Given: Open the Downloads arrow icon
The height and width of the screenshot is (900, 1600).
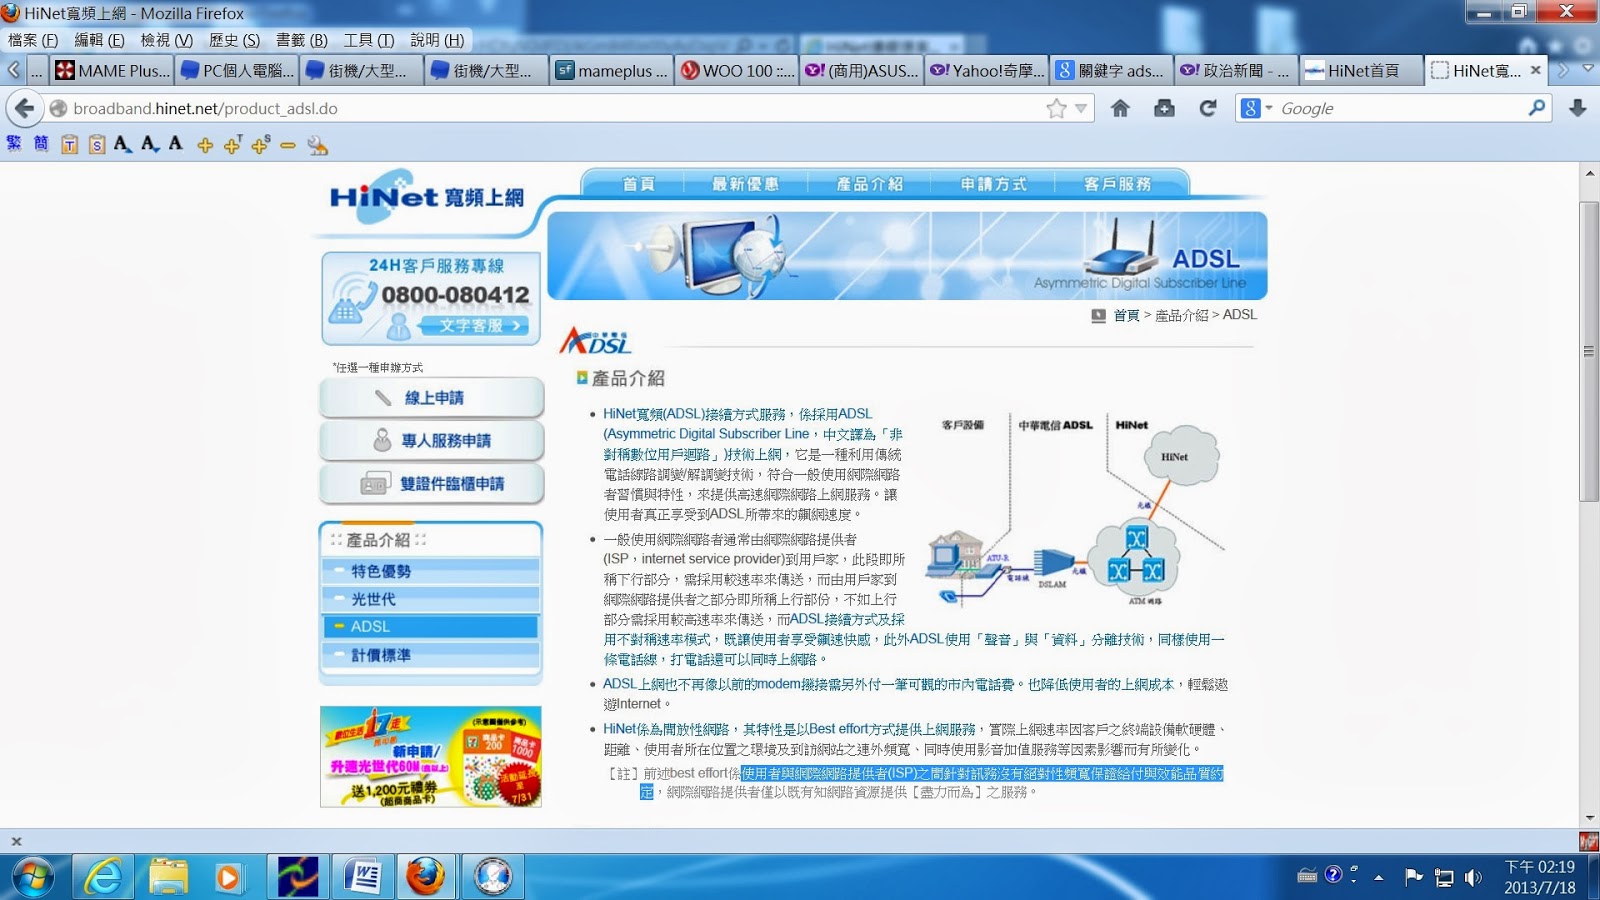Looking at the screenshot, I should click(x=1578, y=108).
